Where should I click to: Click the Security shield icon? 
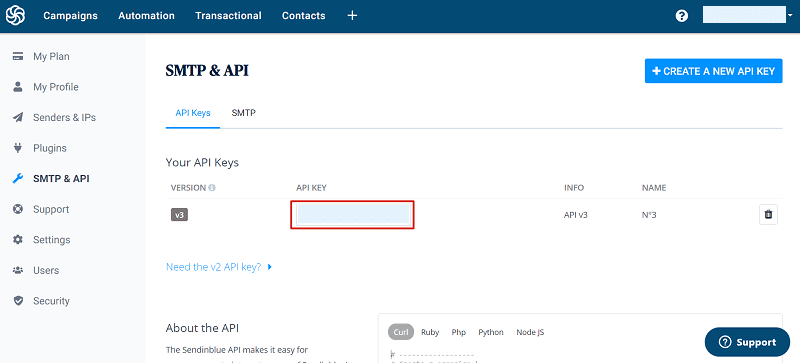coord(18,301)
